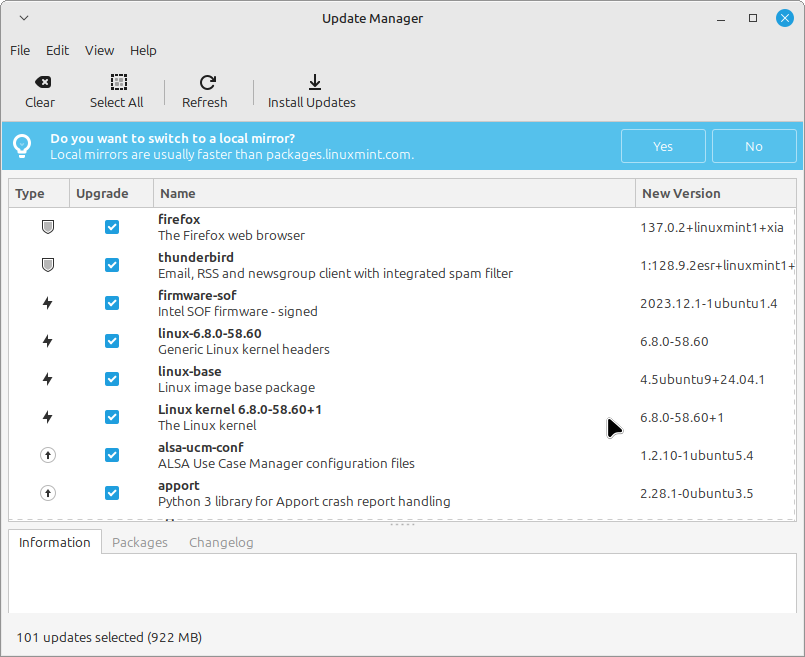The height and width of the screenshot is (657, 805).
Task: Open the Edit menu
Action: pyautogui.click(x=58, y=50)
